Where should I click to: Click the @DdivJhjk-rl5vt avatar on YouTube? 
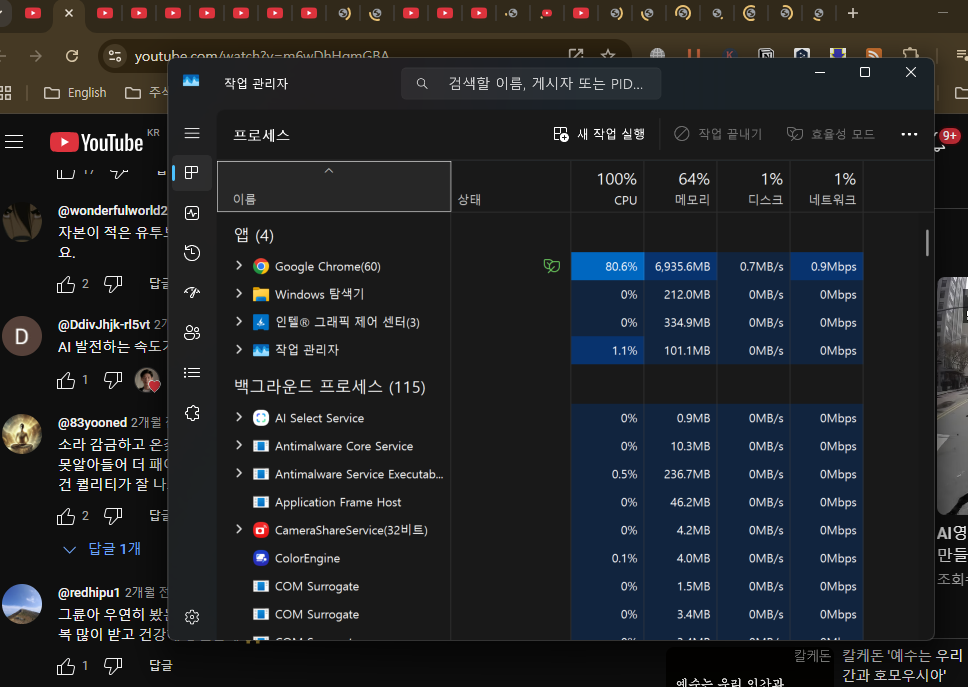pos(22,336)
